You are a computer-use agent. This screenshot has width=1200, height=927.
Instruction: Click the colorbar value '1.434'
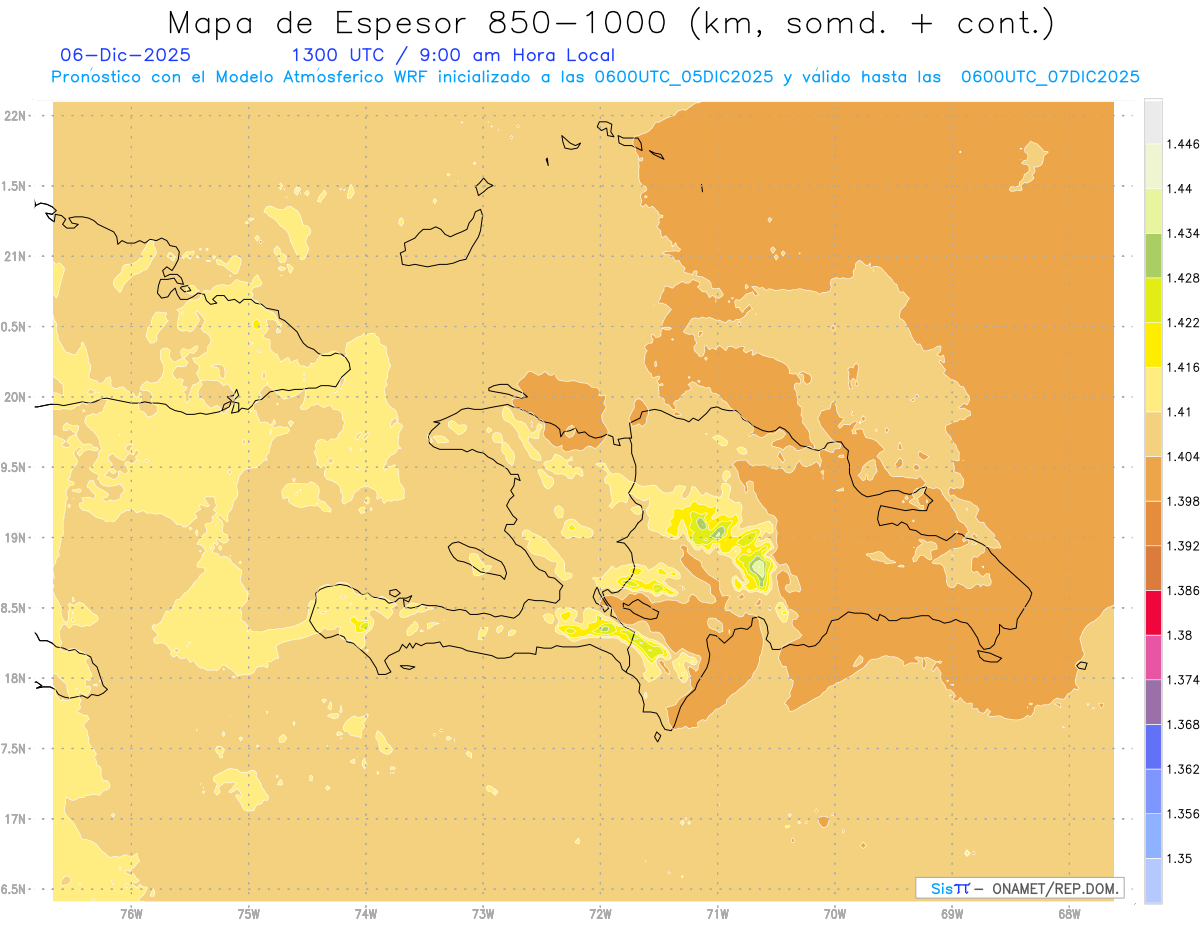[1183, 233]
